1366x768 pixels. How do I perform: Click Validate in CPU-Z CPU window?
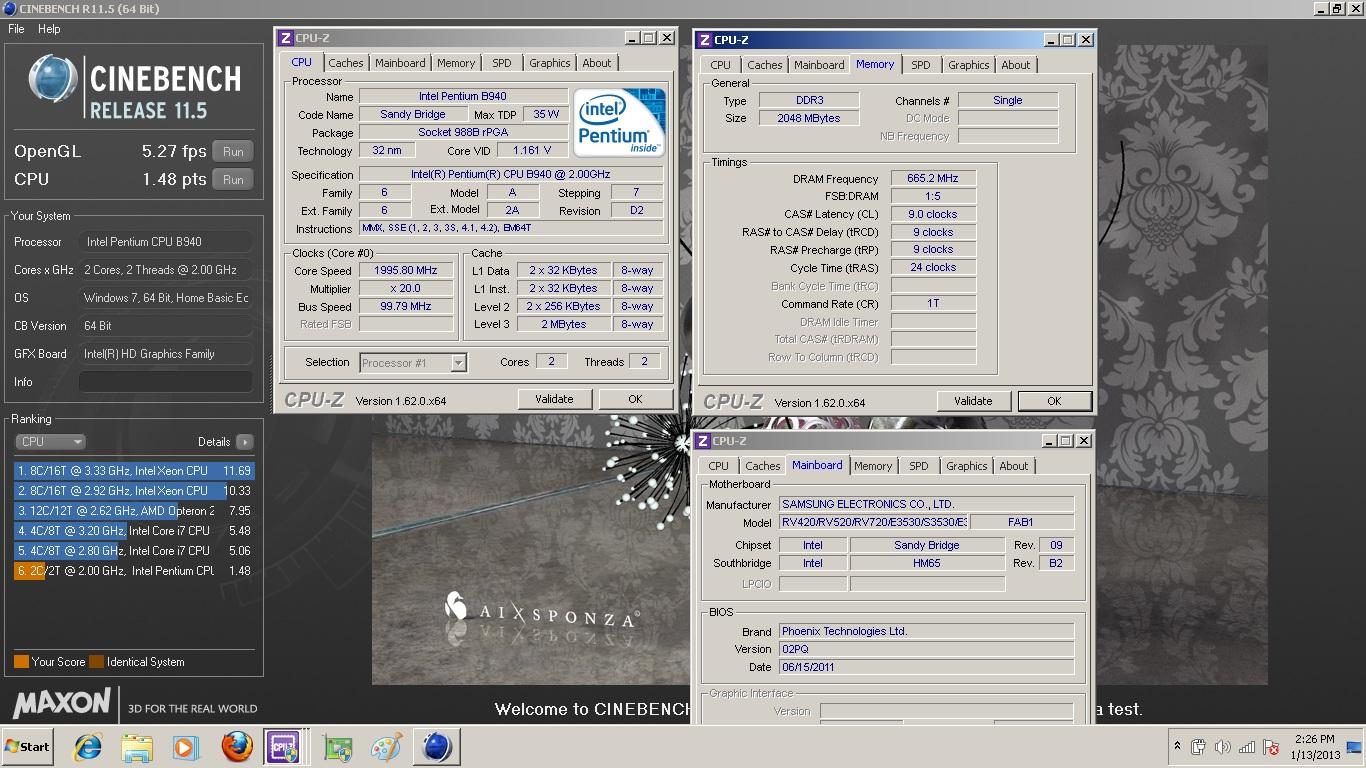pyautogui.click(x=554, y=399)
